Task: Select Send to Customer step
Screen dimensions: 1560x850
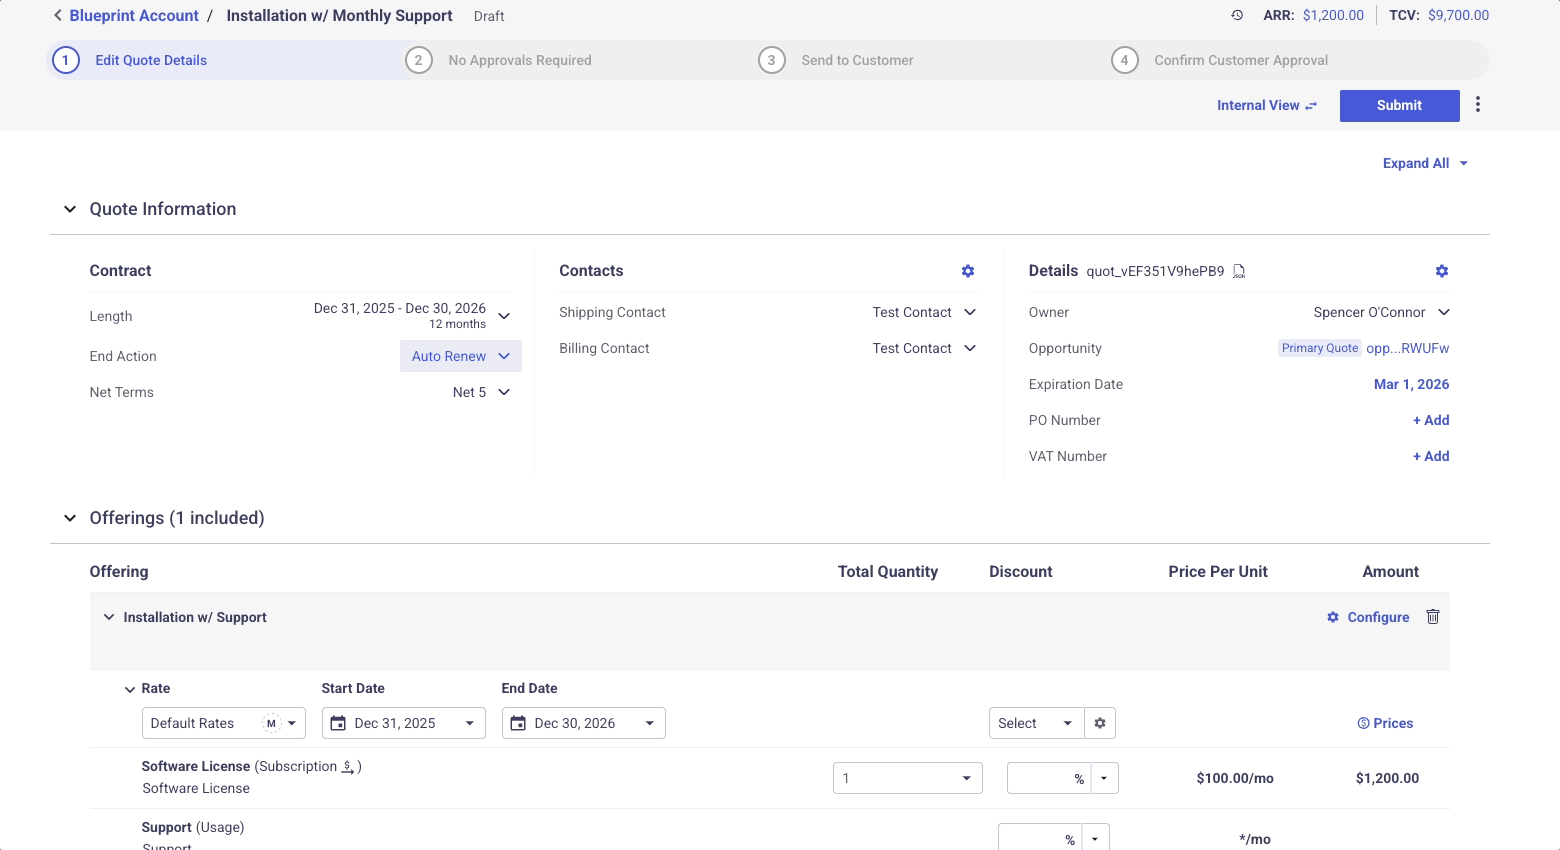Action: 857,60
